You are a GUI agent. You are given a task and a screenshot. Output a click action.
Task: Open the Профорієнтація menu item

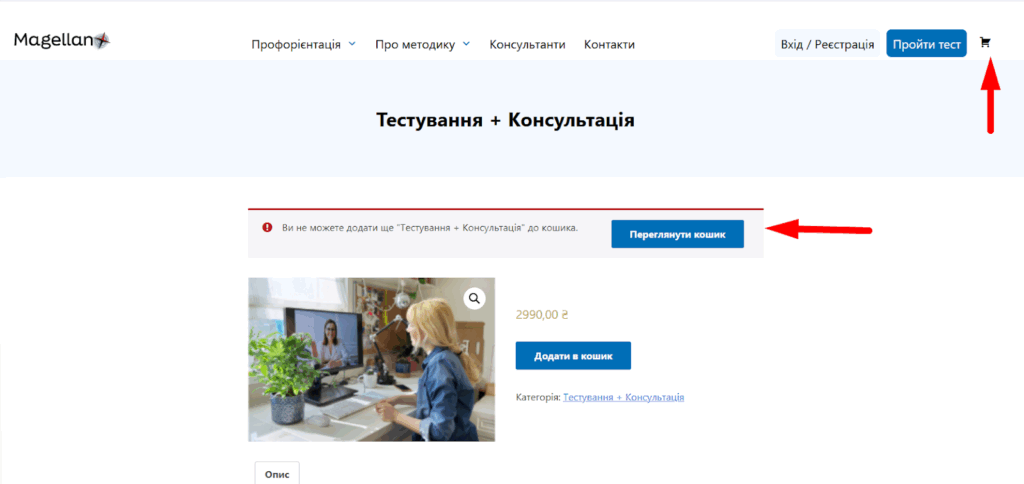[x=295, y=44]
